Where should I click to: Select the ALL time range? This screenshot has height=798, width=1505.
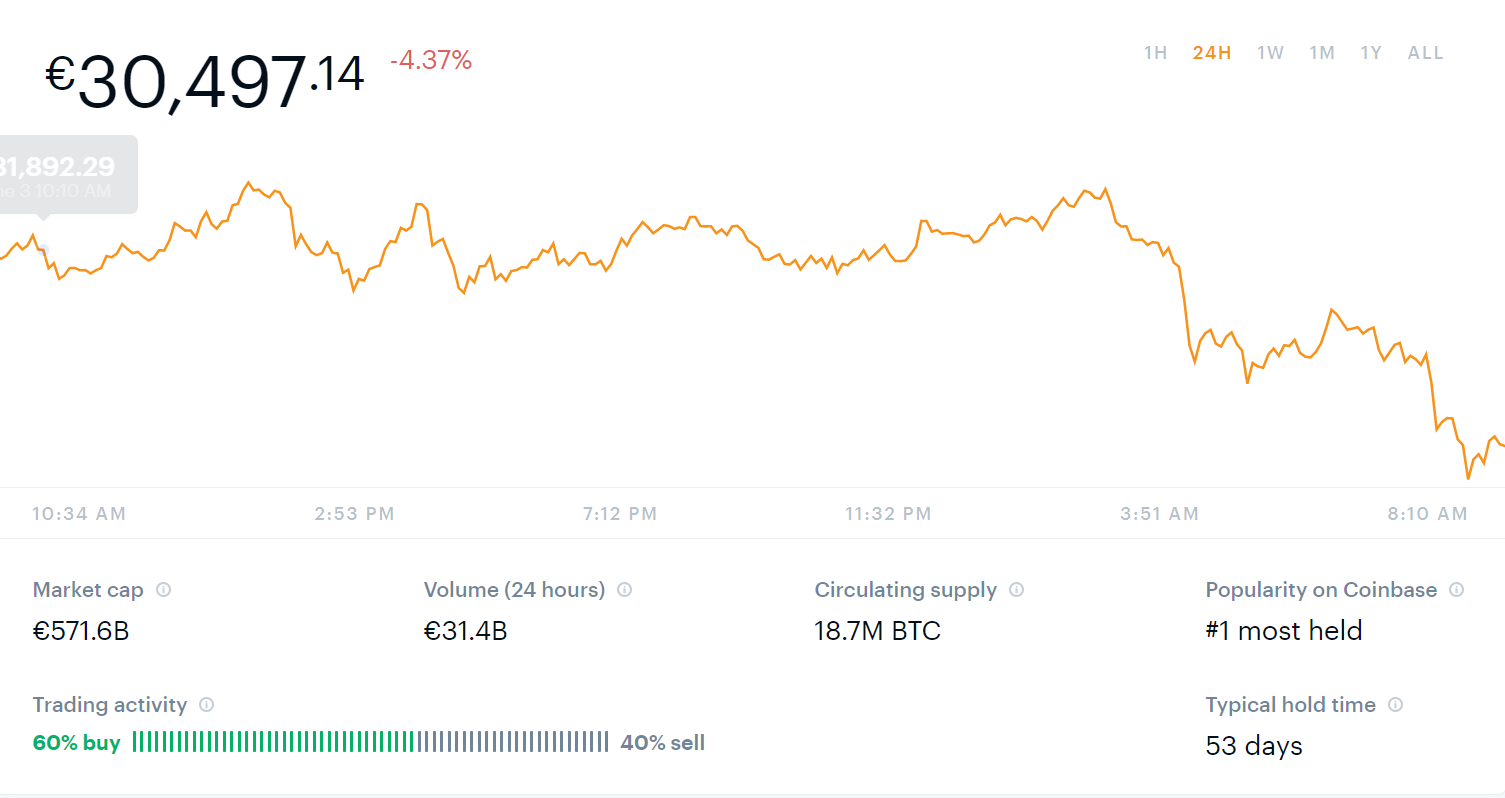pos(1425,53)
